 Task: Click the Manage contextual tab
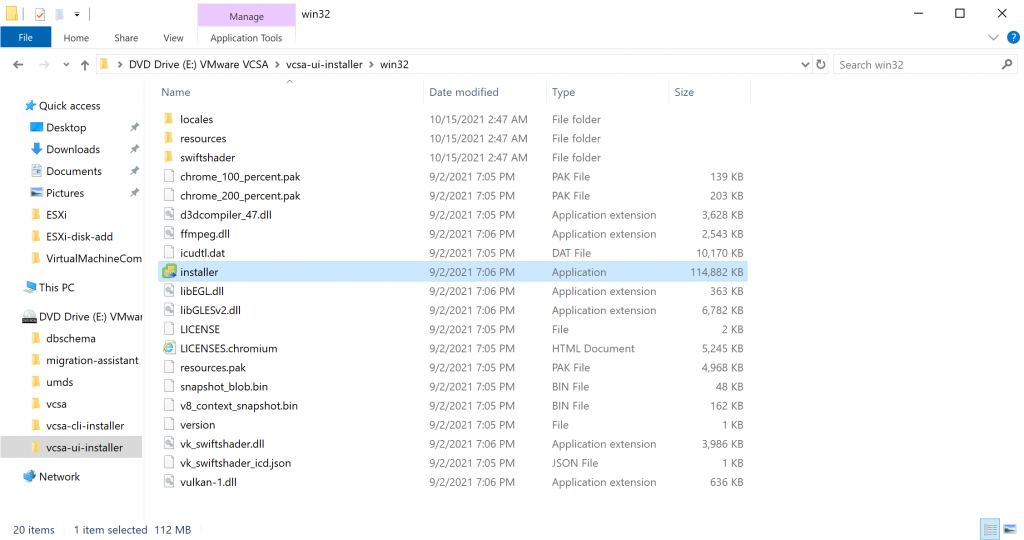tap(246, 16)
